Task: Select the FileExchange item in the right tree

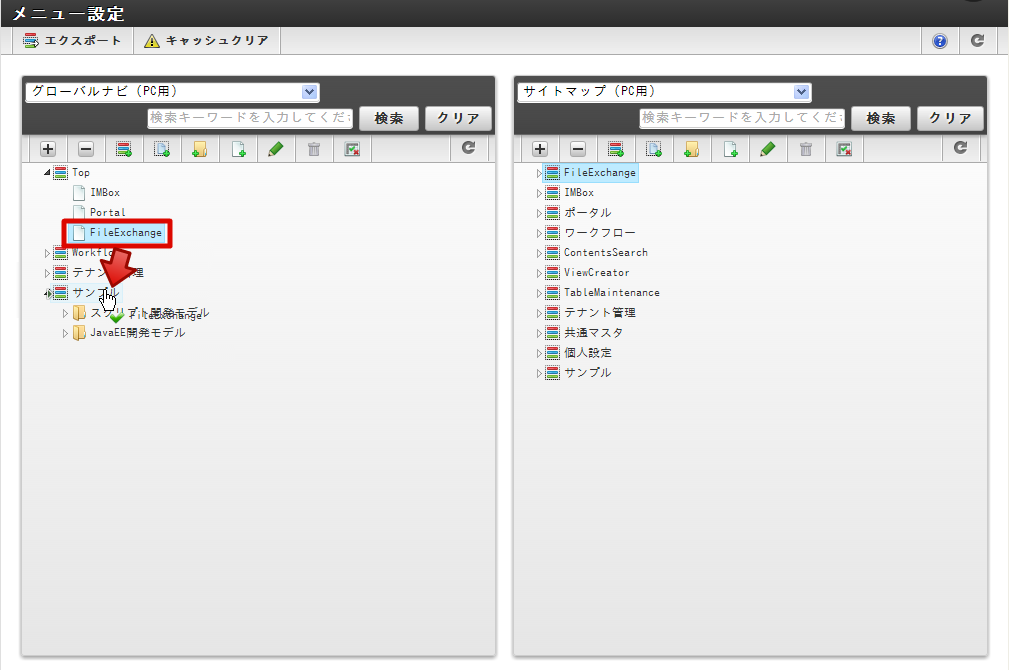Action: (598, 172)
